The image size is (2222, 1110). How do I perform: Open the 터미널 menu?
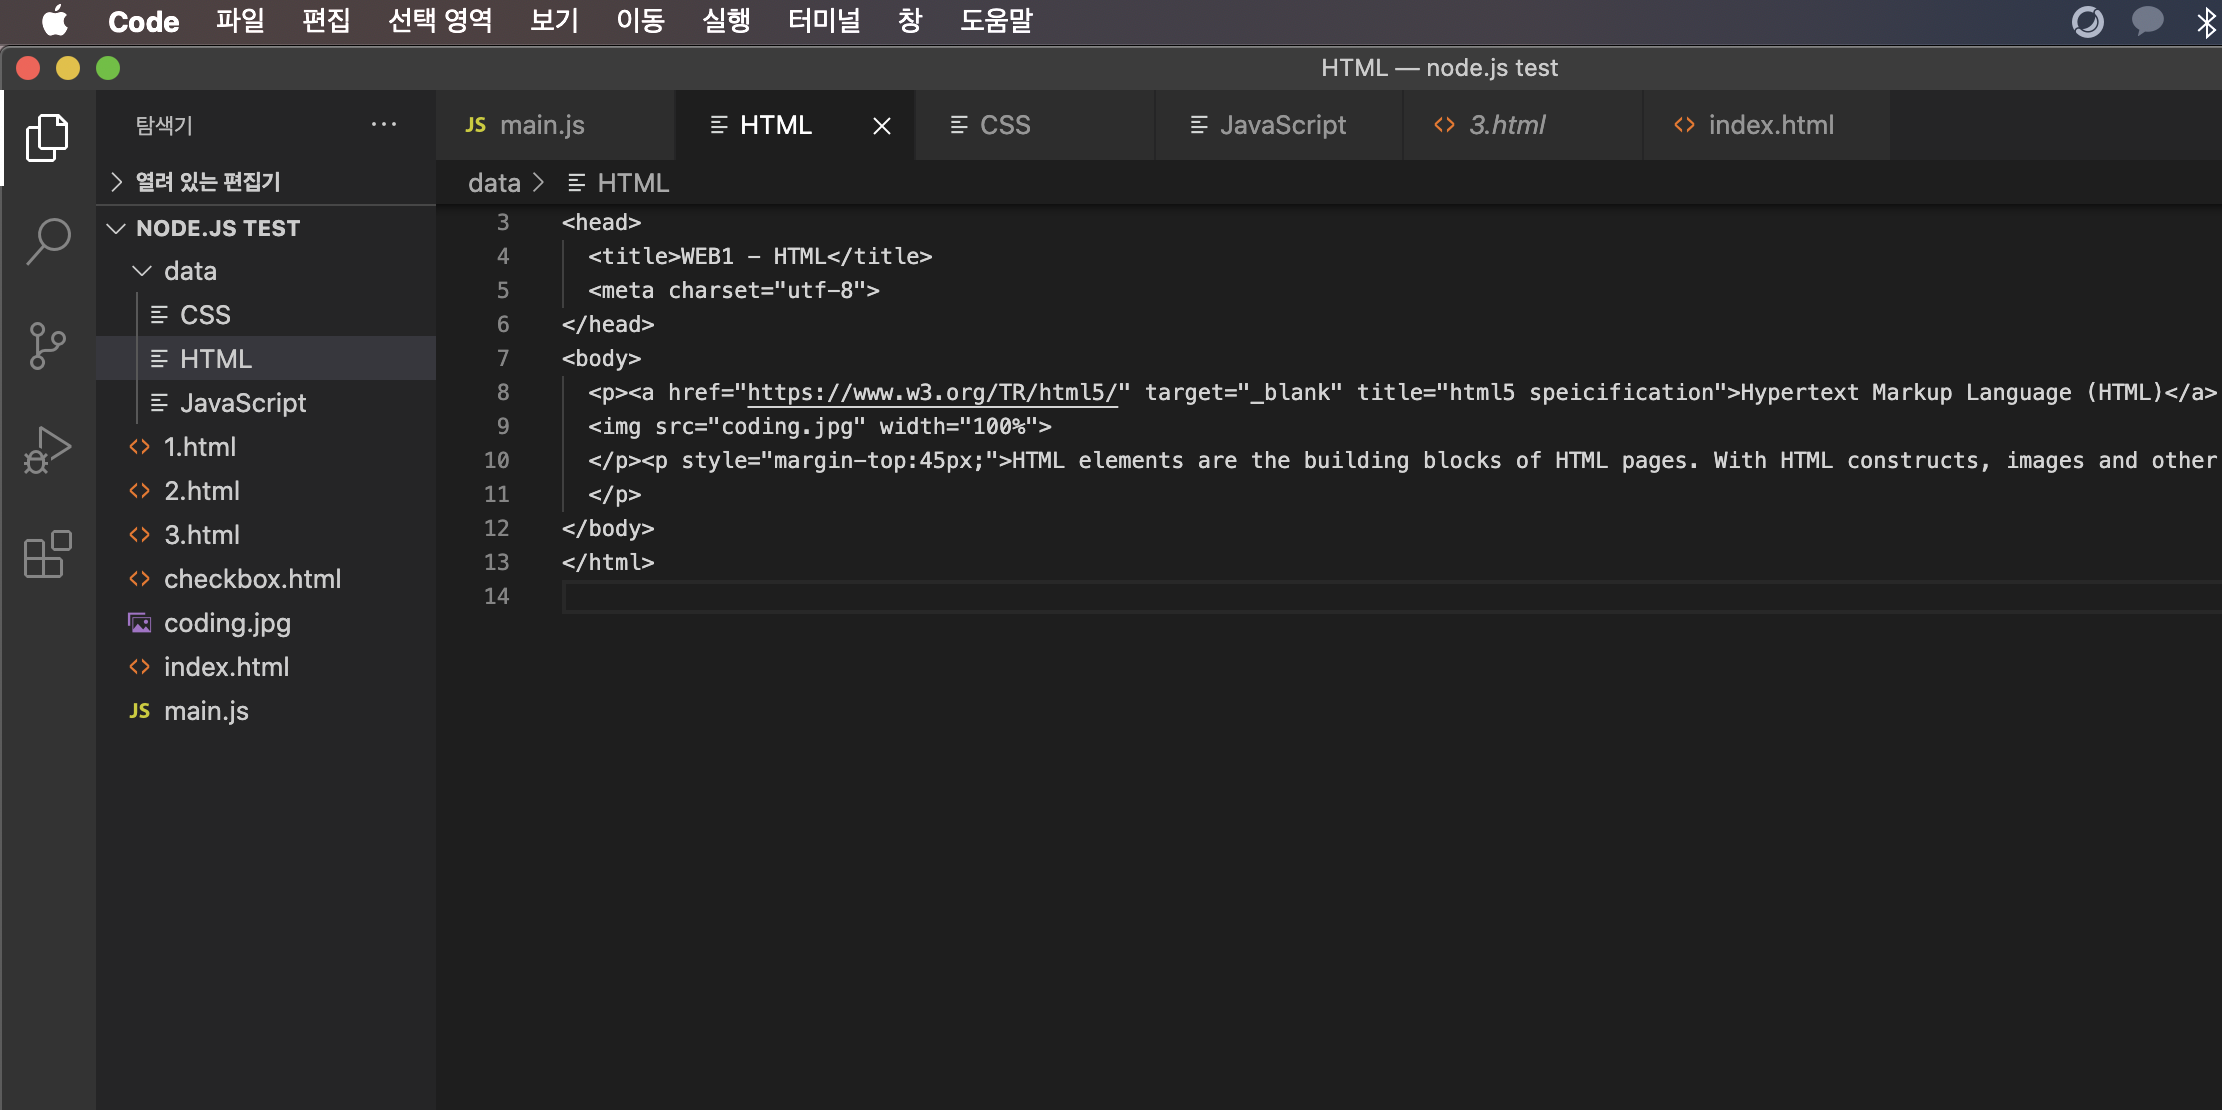pos(823,21)
